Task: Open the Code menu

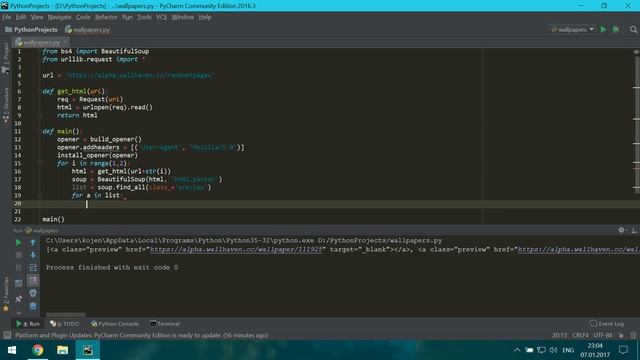Action: (83, 17)
